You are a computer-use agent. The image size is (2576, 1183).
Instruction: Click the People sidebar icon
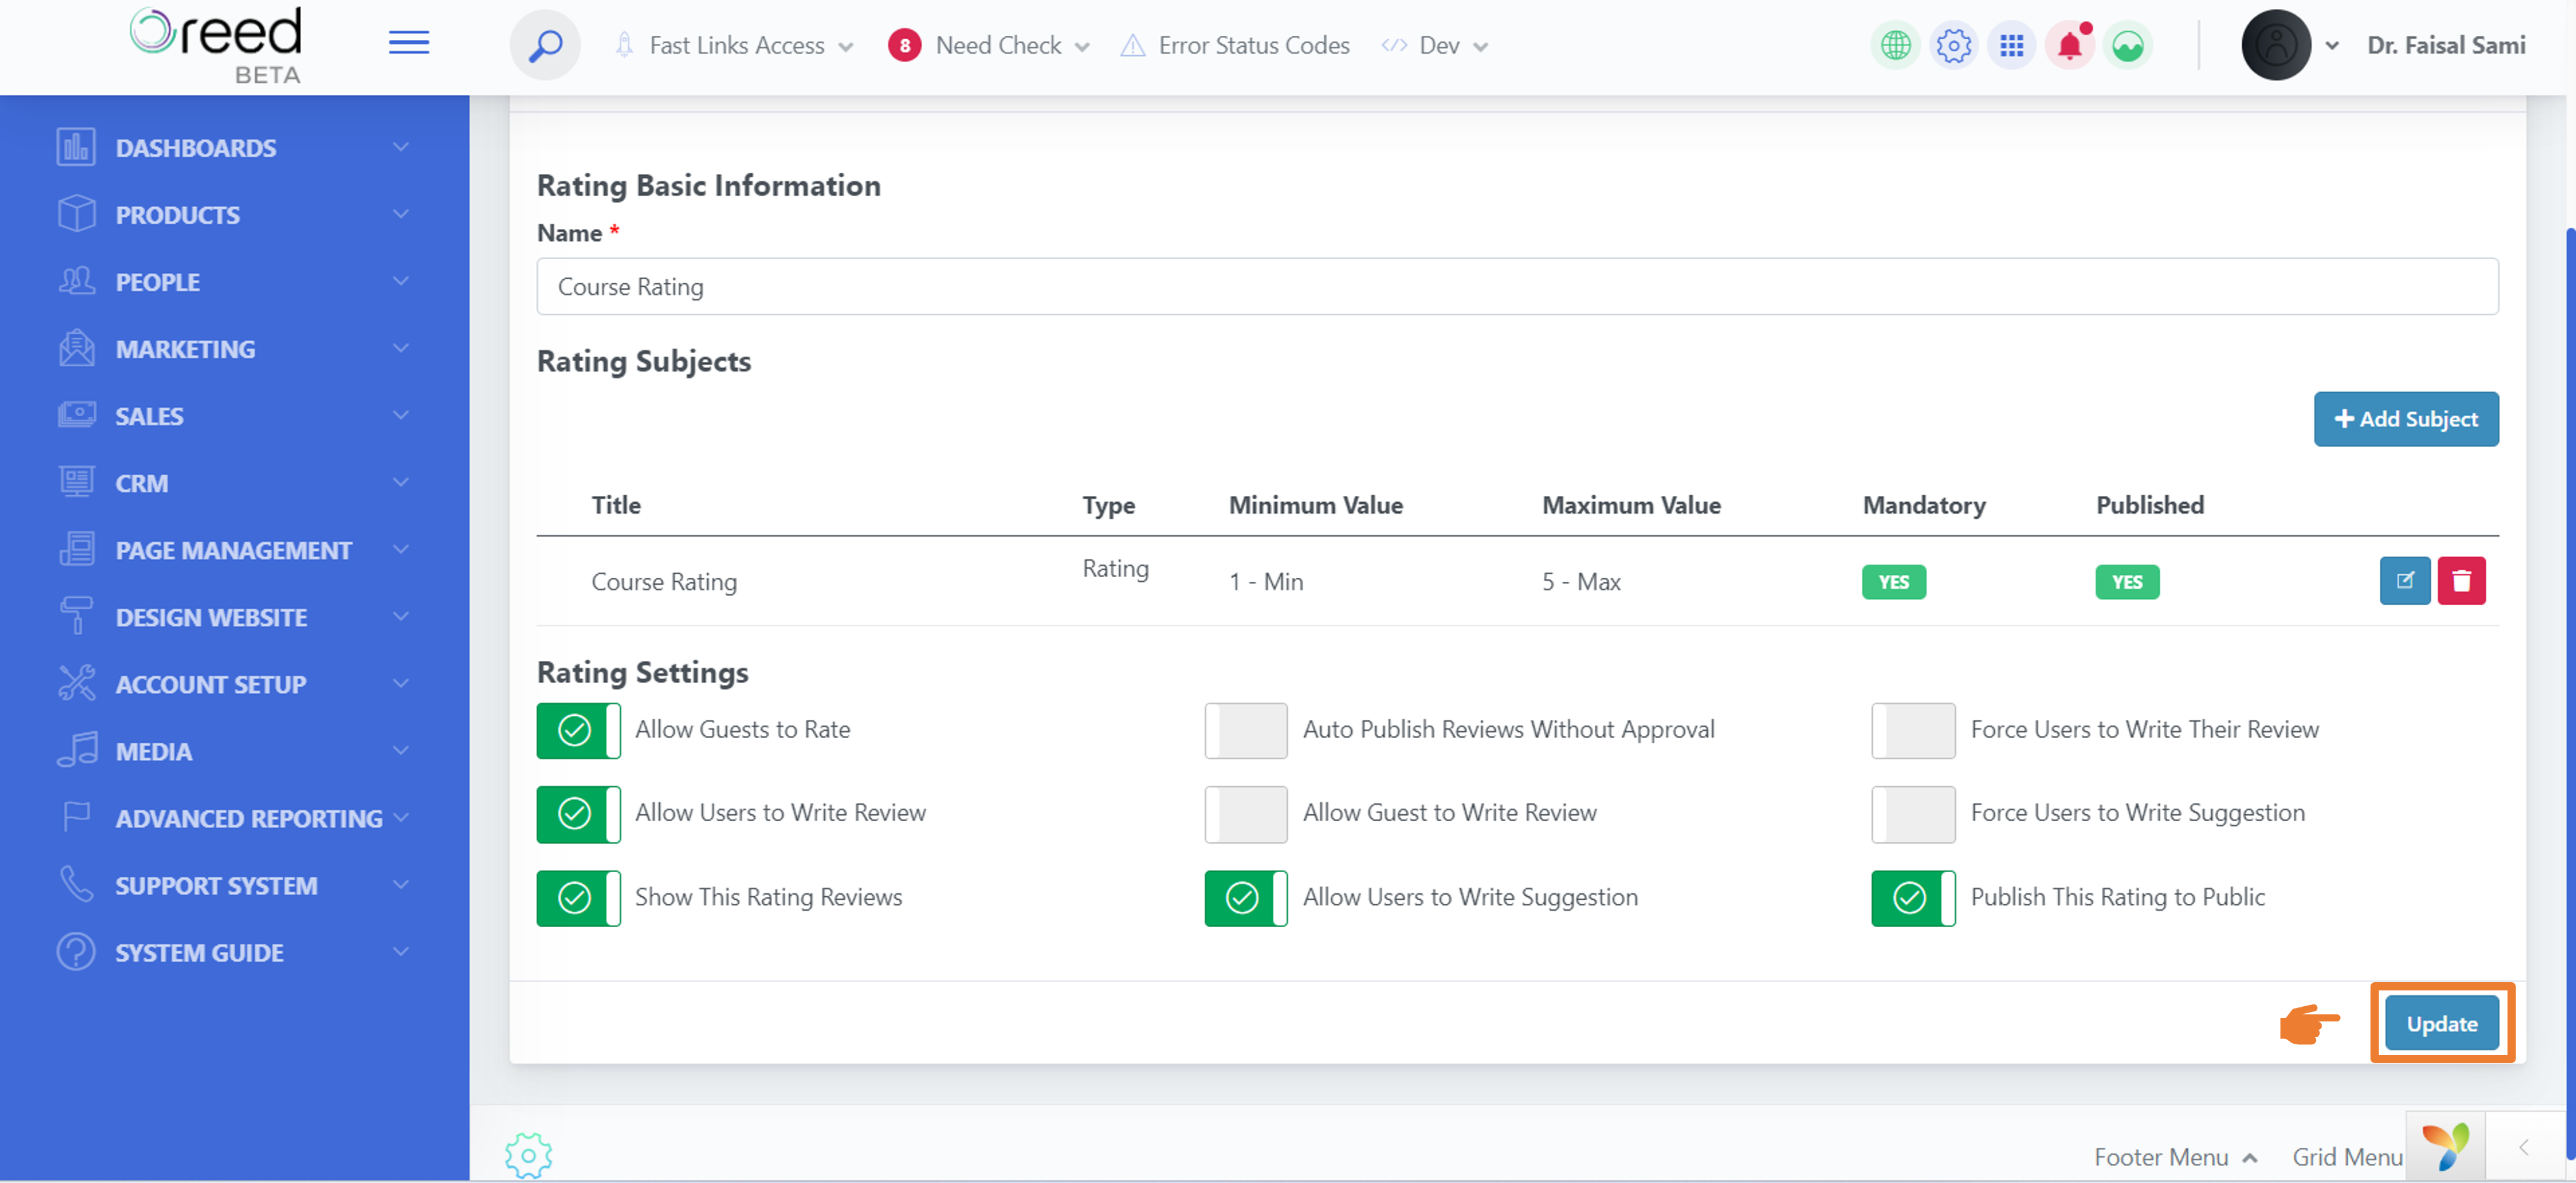76,281
